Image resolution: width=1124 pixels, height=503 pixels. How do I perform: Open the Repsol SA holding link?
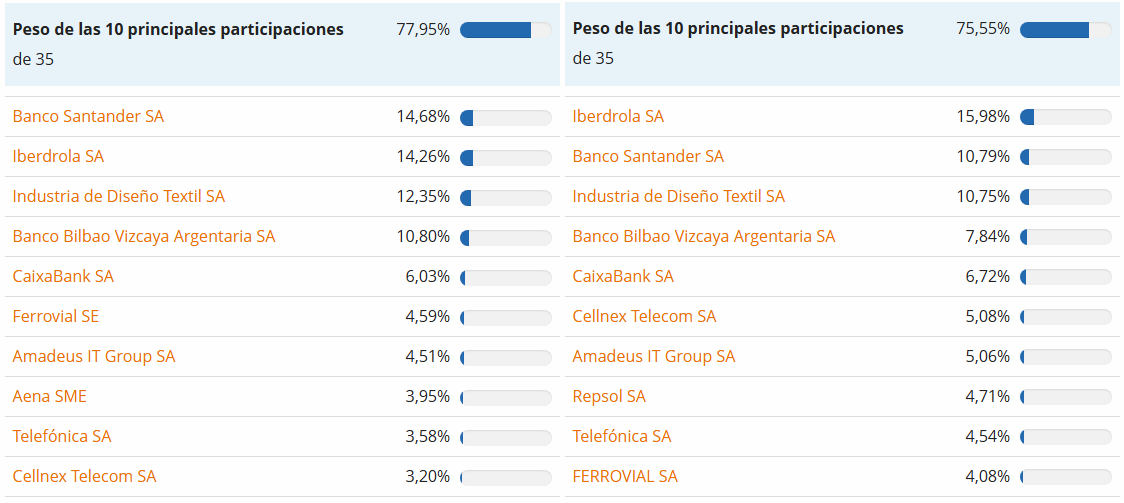point(609,397)
